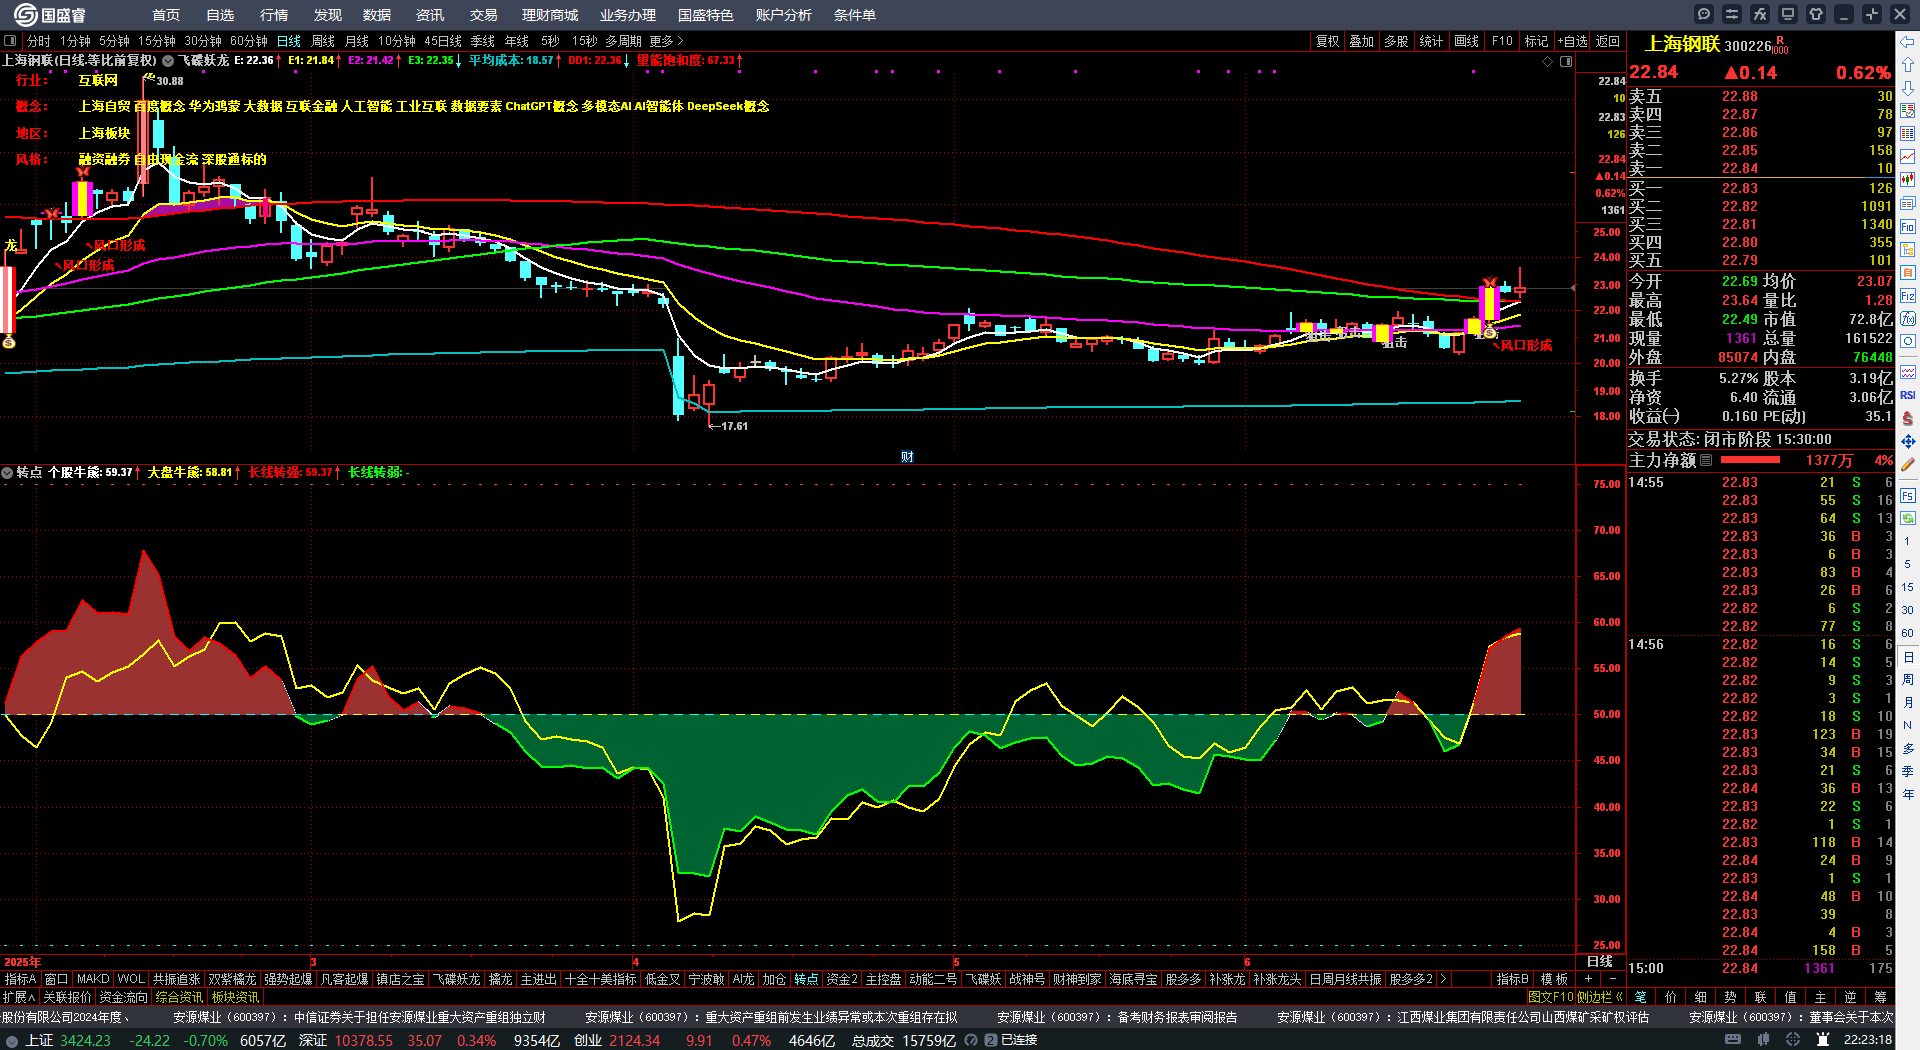Toggle 叠加 overlay option
1920x1050 pixels.
[x=1361, y=41]
